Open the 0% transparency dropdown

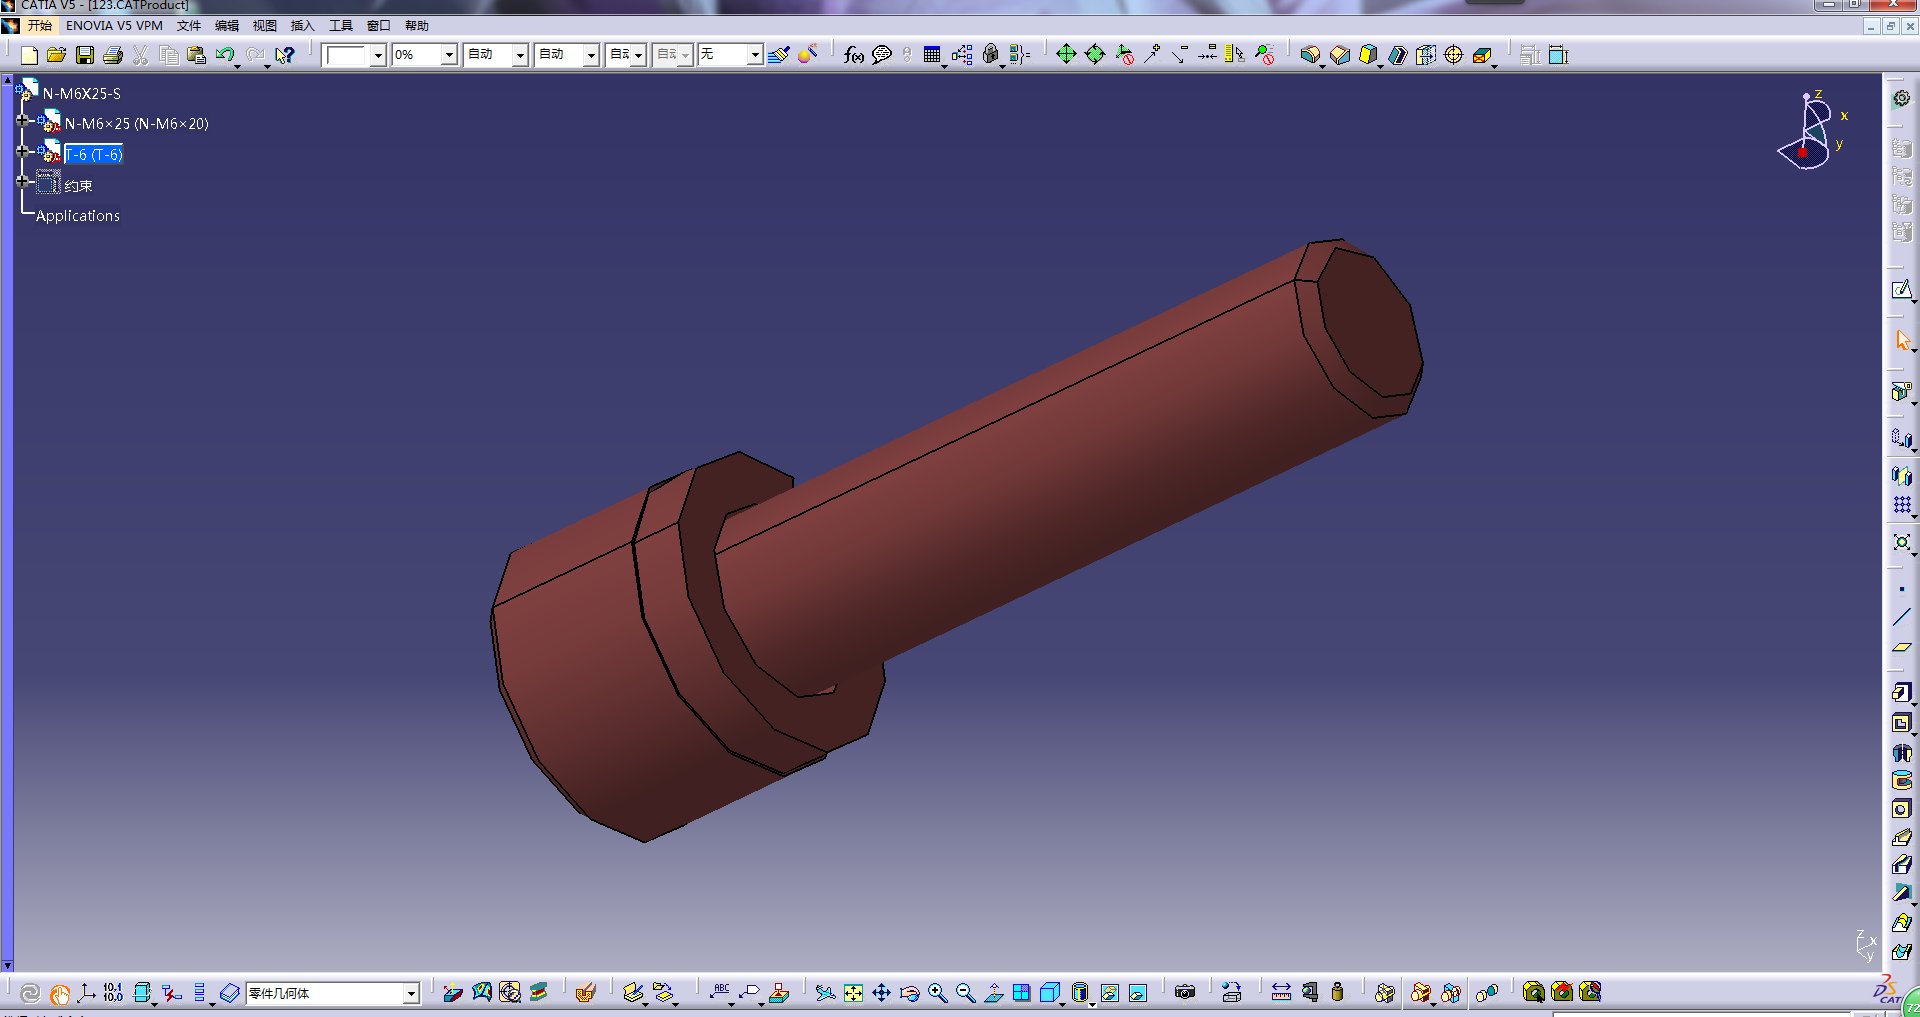click(x=449, y=55)
